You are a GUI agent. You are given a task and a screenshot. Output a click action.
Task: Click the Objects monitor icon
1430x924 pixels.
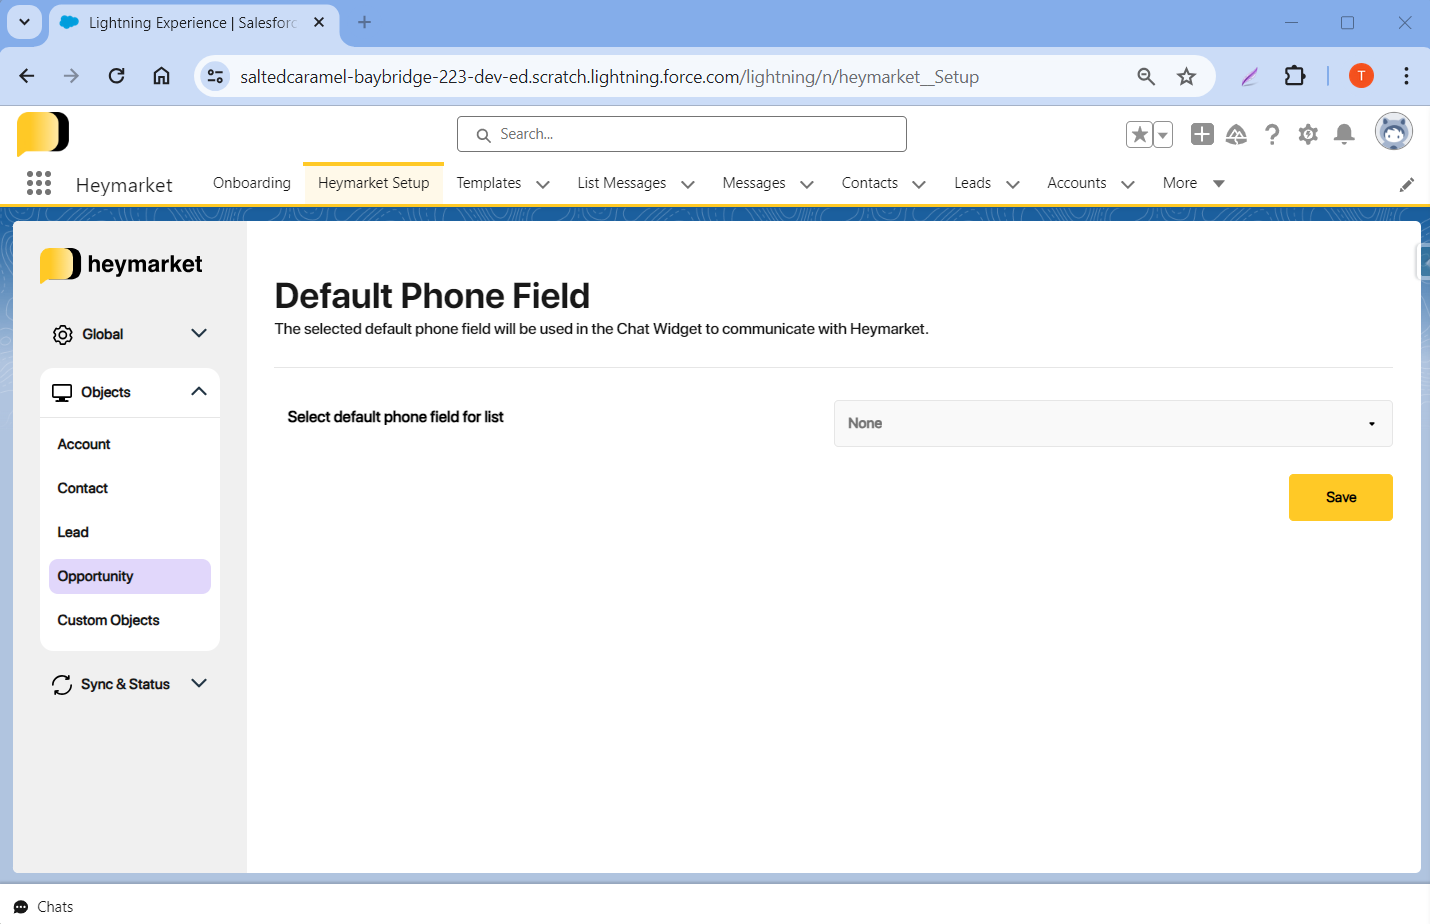62,393
